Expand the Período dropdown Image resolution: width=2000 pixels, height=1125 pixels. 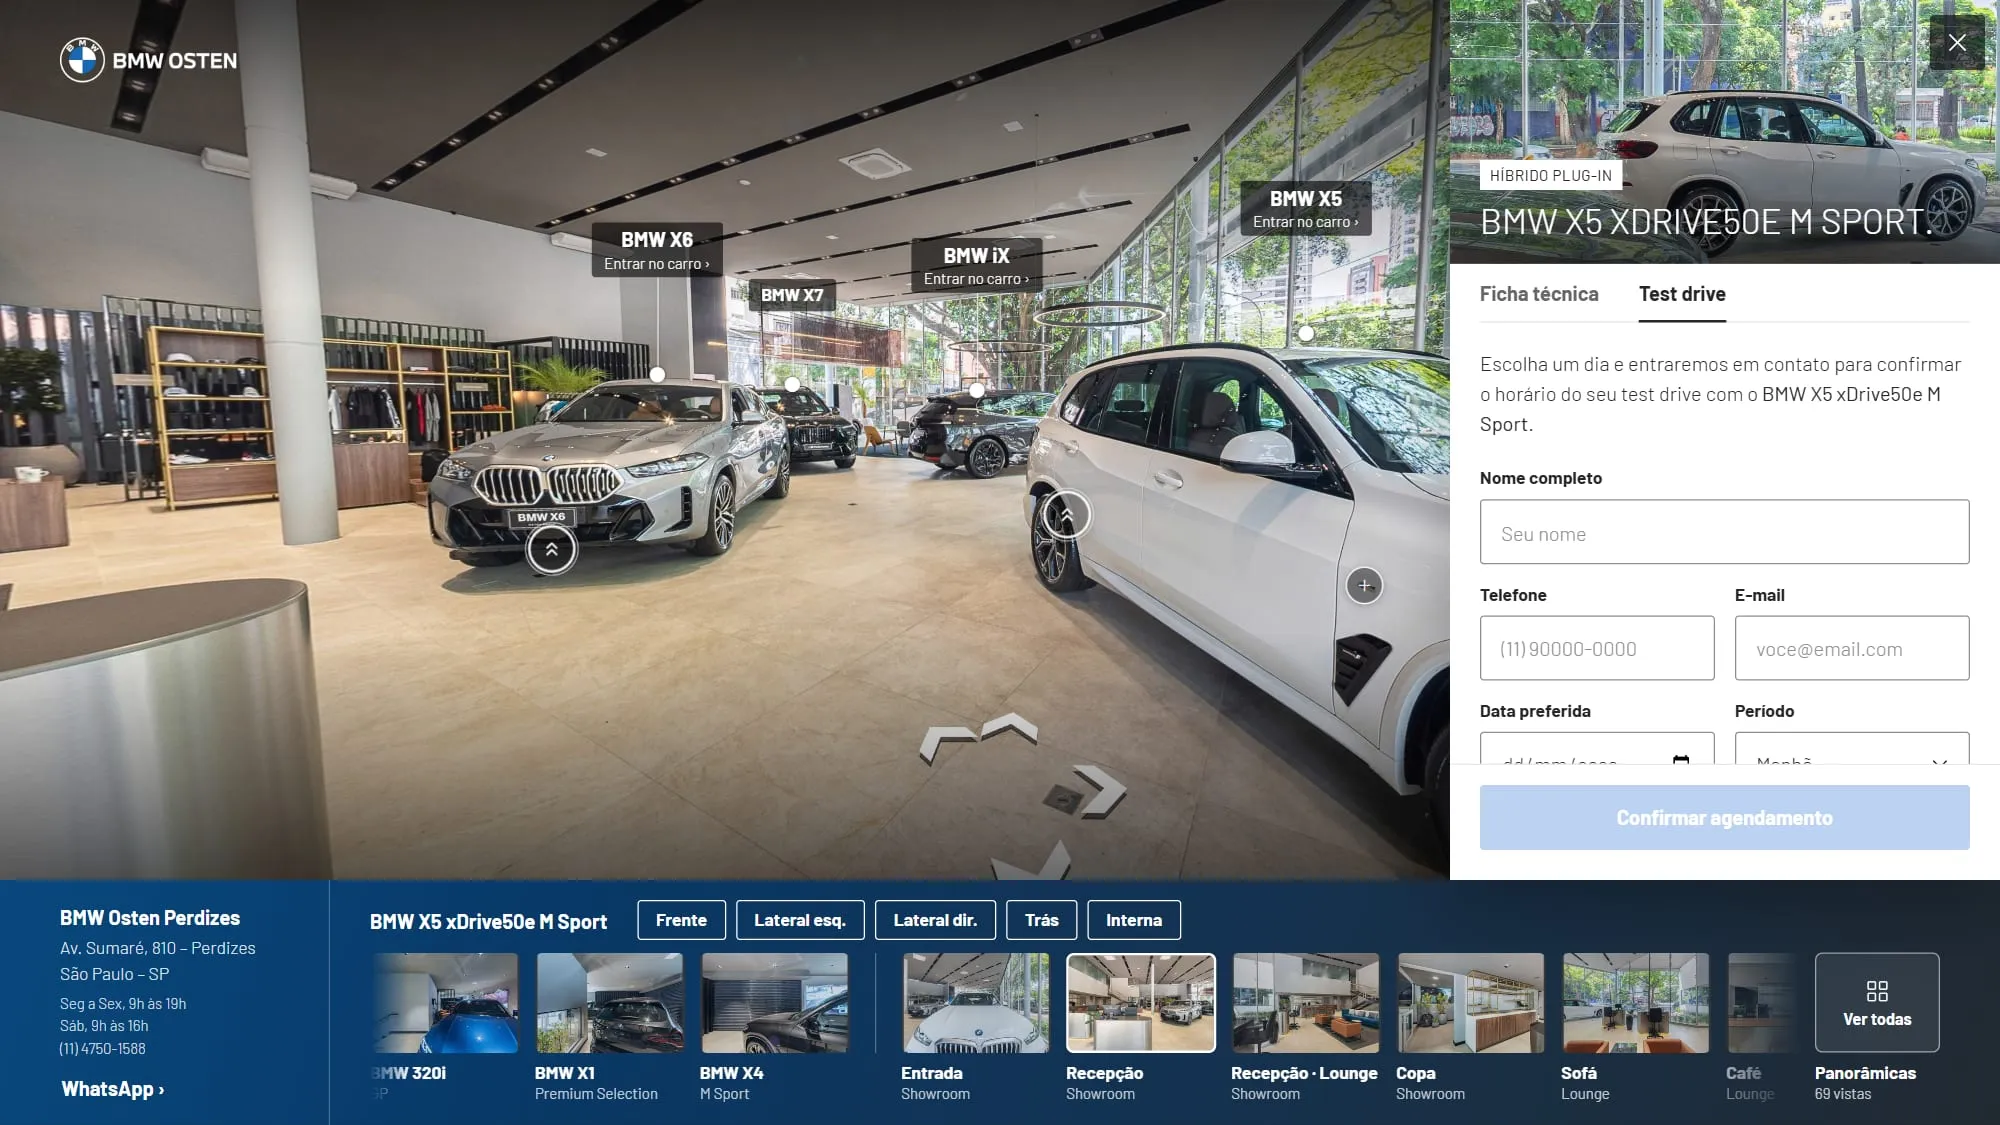[x=1852, y=749]
